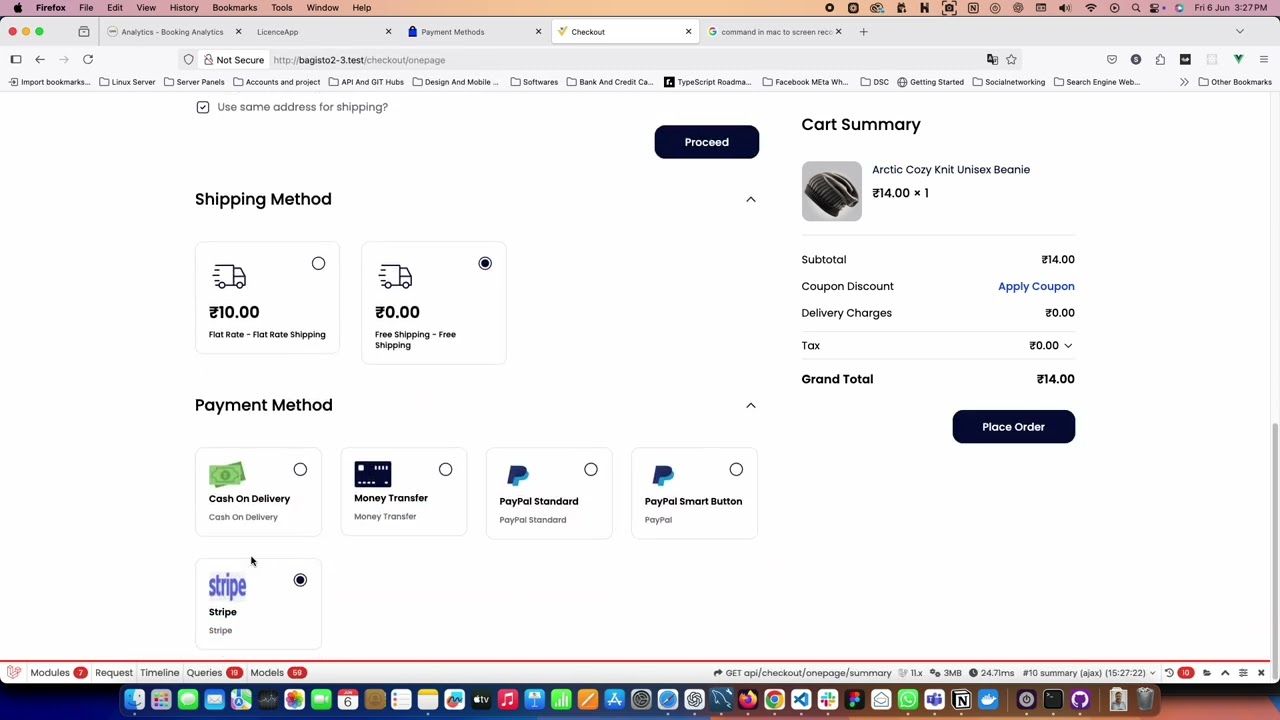Open the Models tab in debugbar
The image size is (1280, 720).
[277, 673]
